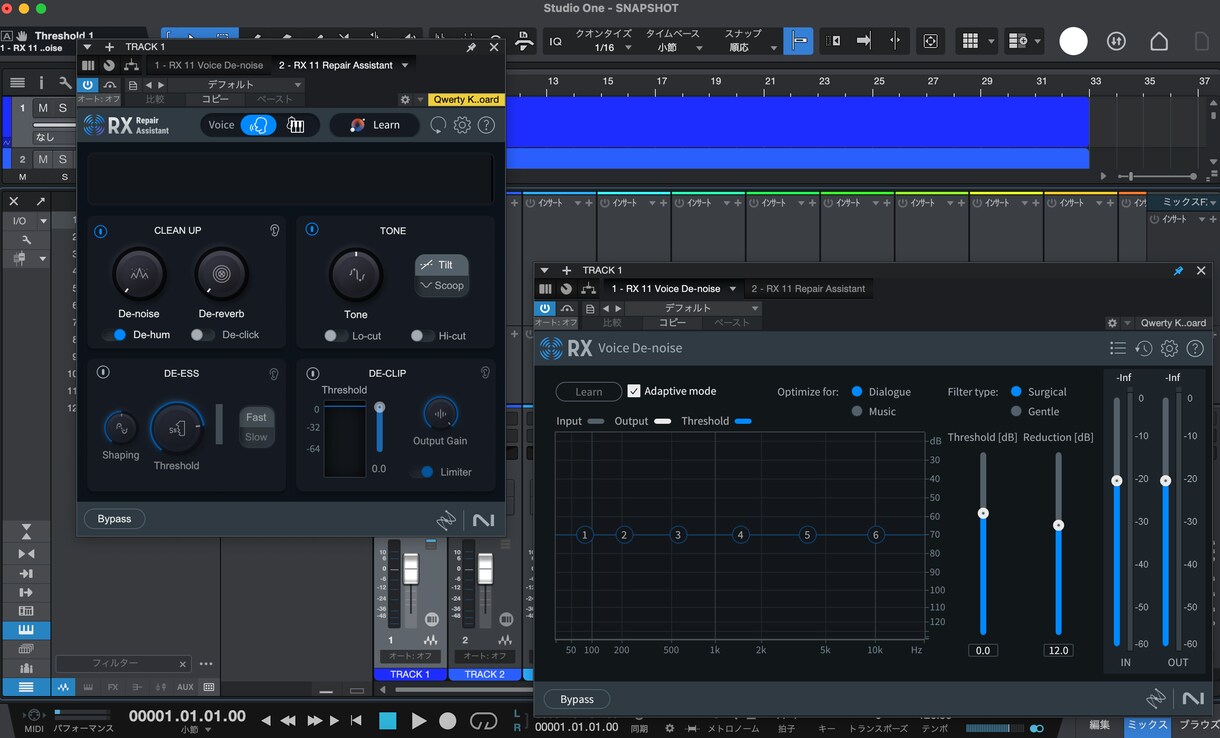Toggle the De-hum switch
The width and height of the screenshot is (1220, 738).
click(x=115, y=335)
